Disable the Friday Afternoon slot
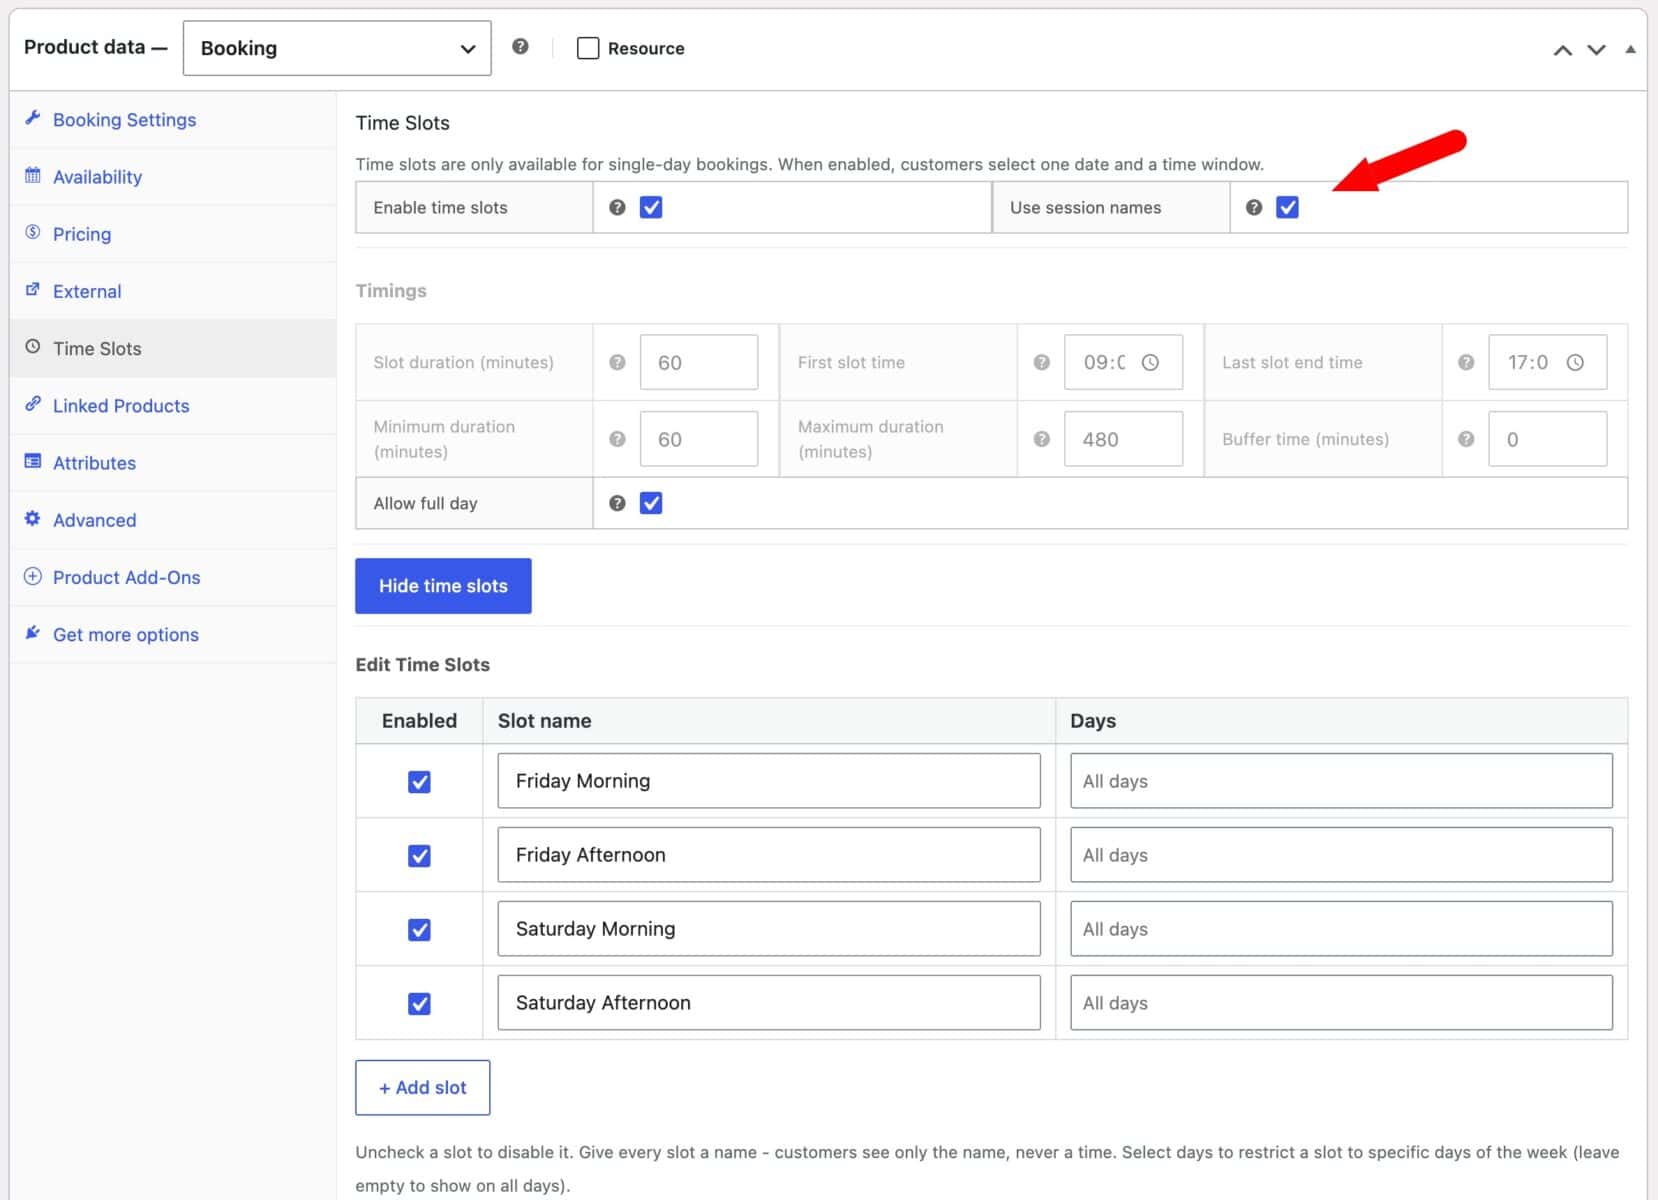1658x1200 pixels. (x=419, y=855)
